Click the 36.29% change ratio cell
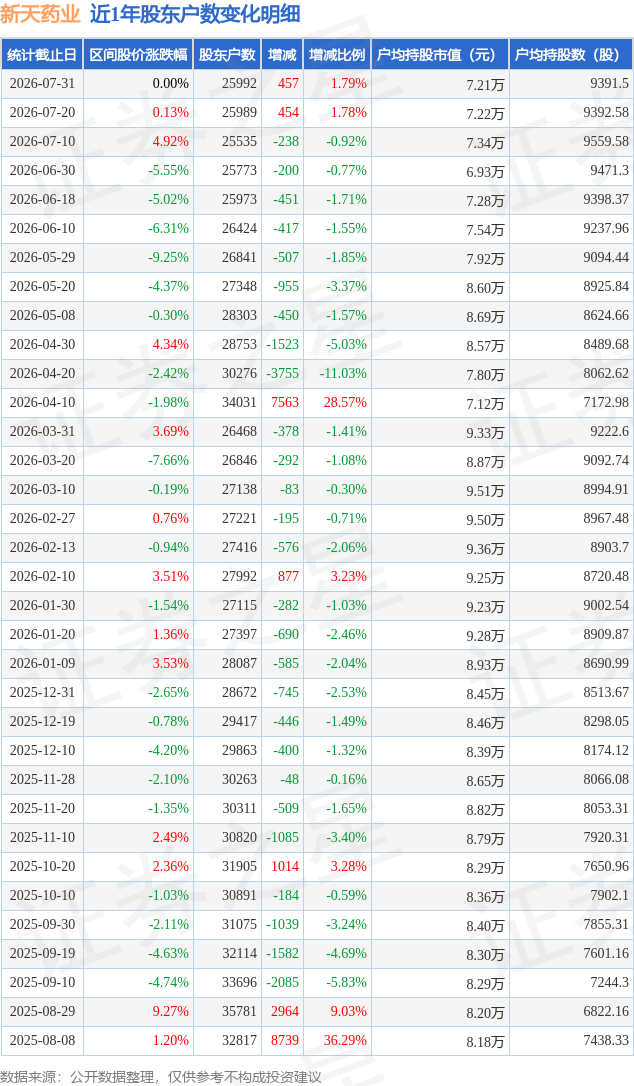The height and width of the screenshot is (1086, 634). tap(345, 1040)
